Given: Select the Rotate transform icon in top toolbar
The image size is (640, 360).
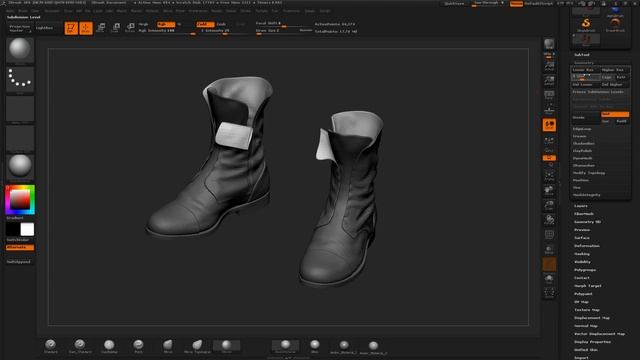Looking at the screenshot, I should click(x=130, y=28).
